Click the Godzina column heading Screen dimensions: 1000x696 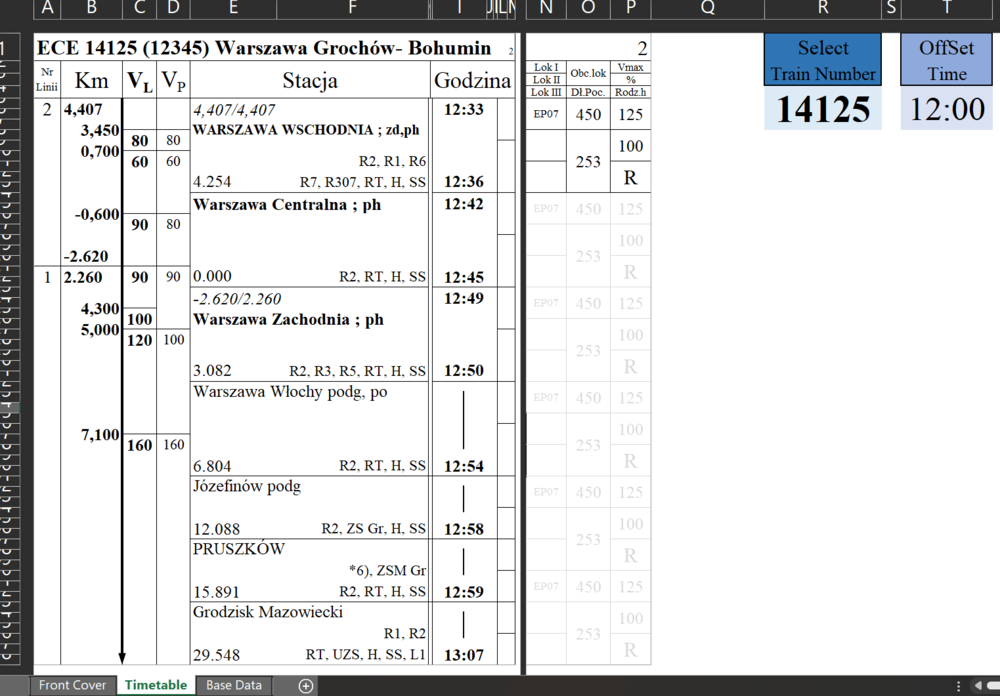click(473, 80)
